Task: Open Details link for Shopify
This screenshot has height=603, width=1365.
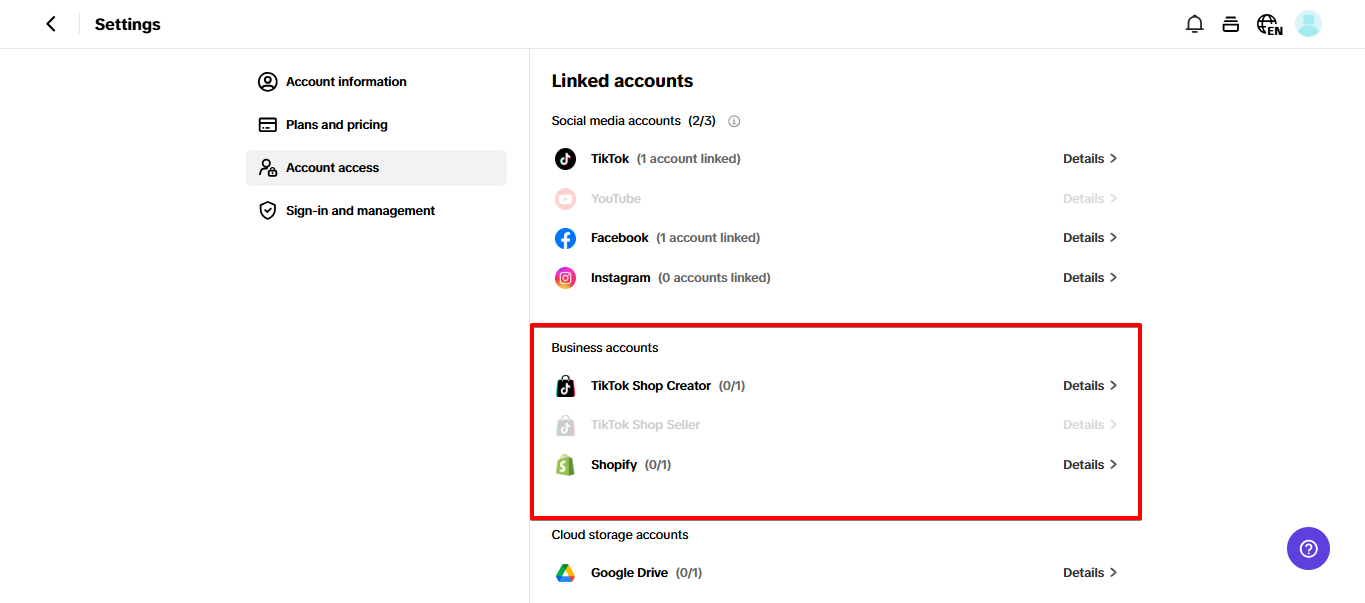Action: pos(1089,465)
